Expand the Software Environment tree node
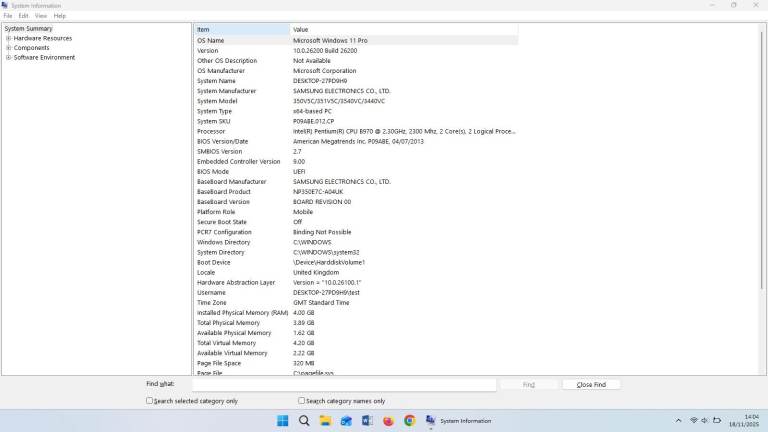Screen dimensions: 768x432 9,57
